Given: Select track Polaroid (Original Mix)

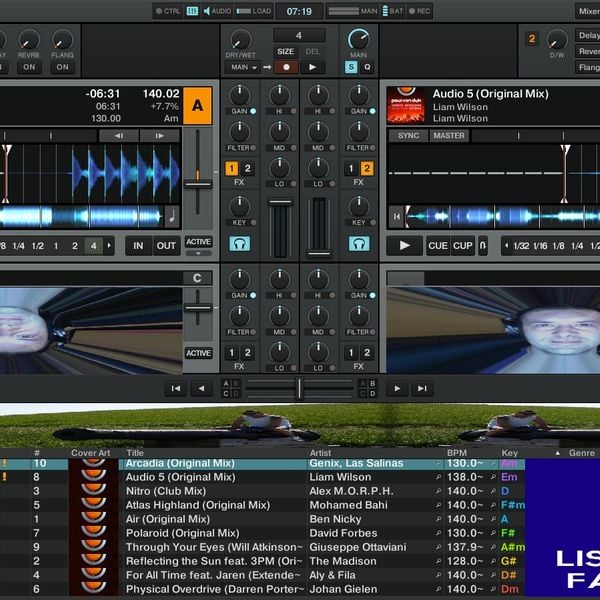Looking at the screenshot, I should [183, 533].
